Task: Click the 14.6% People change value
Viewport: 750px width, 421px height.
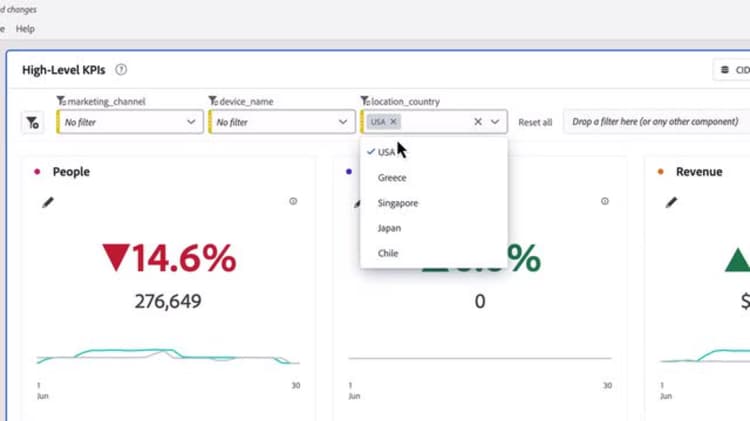Action: coord(169,258)
